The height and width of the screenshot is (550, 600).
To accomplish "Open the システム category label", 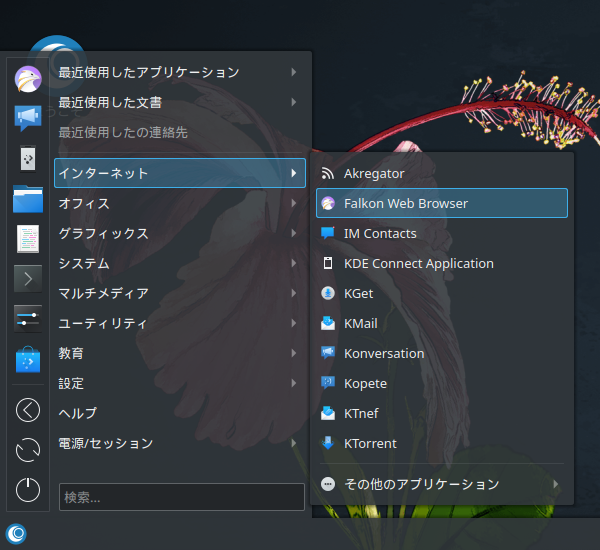I will 84,263.
